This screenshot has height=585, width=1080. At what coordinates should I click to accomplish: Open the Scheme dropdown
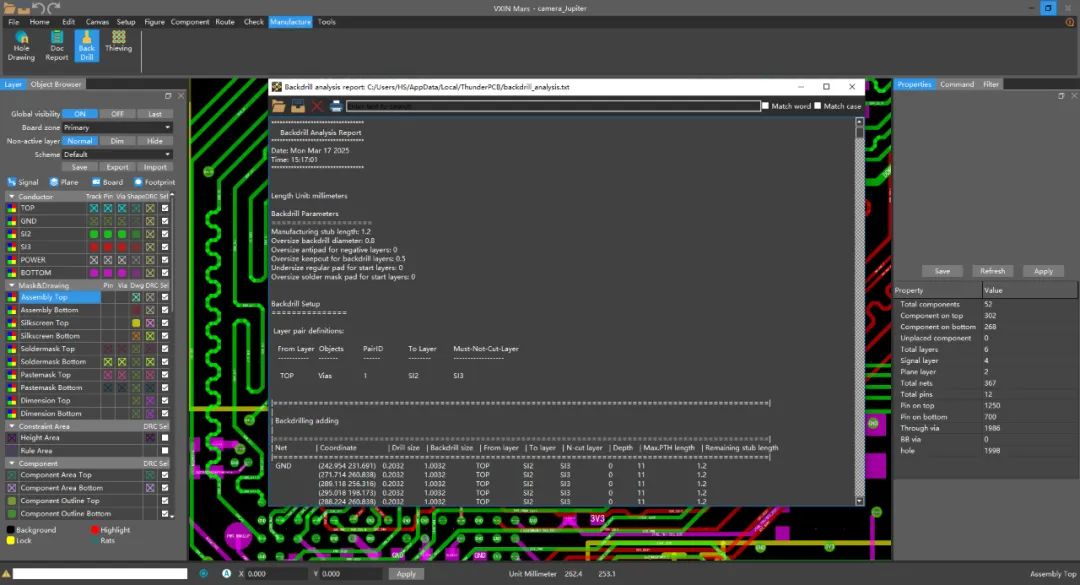116,155
